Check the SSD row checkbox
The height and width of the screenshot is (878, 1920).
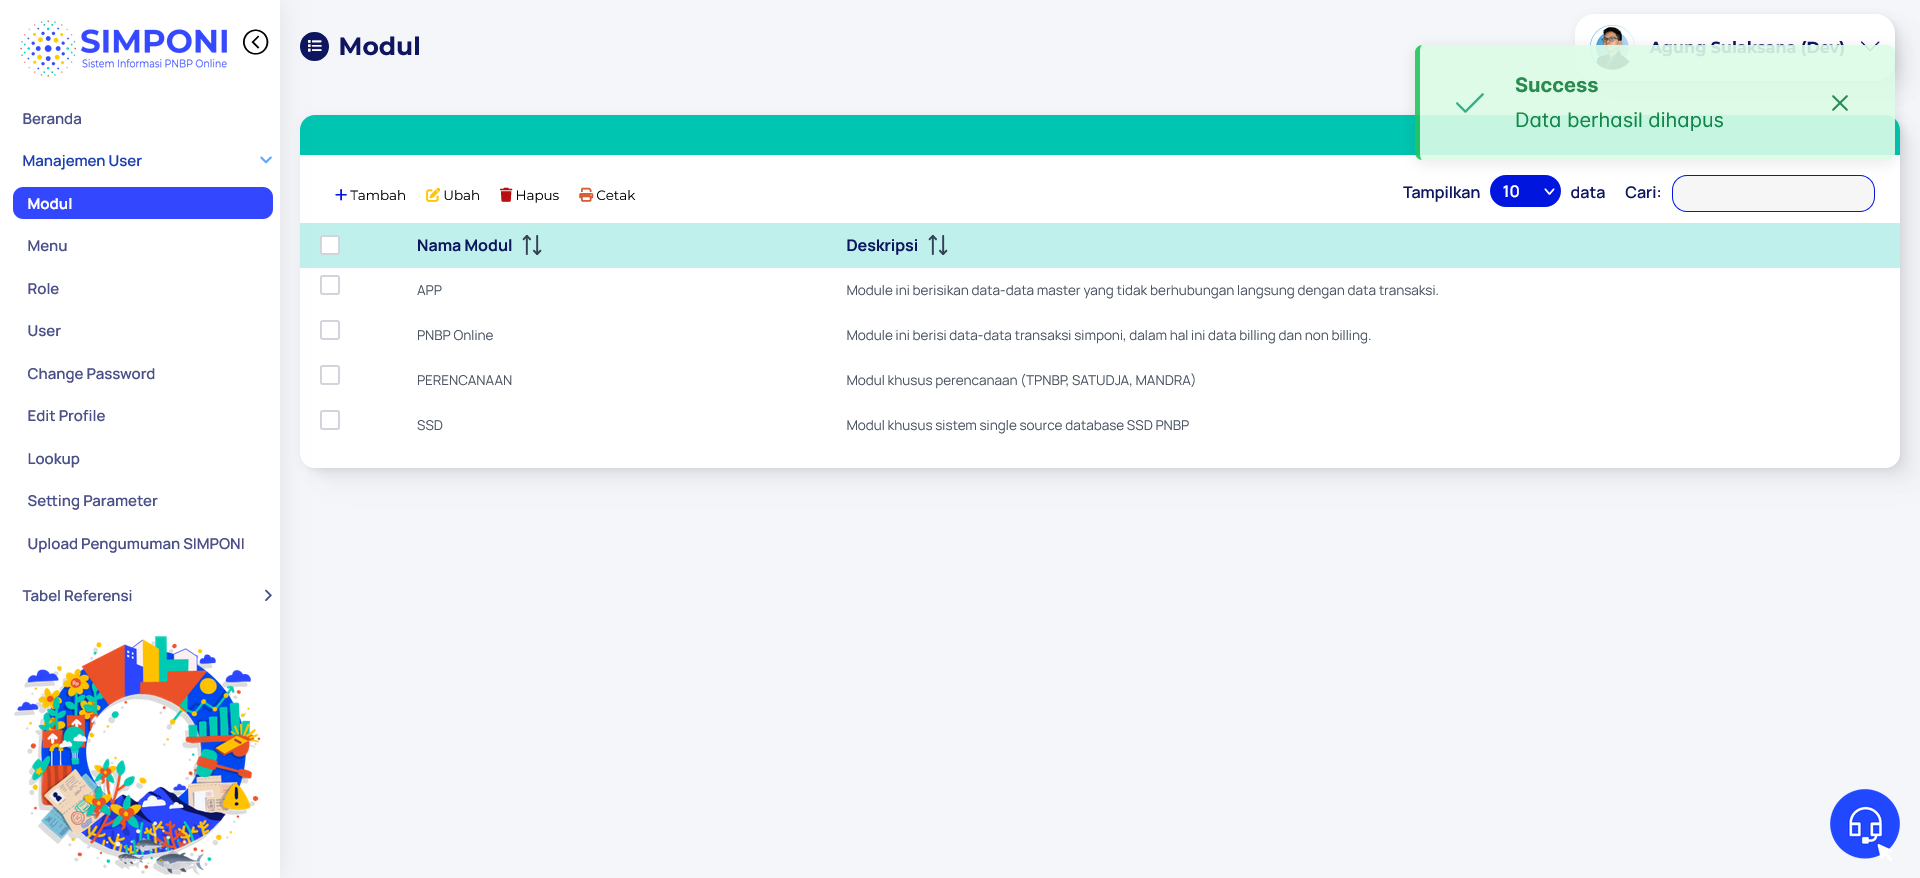click(x=330, y=420)
